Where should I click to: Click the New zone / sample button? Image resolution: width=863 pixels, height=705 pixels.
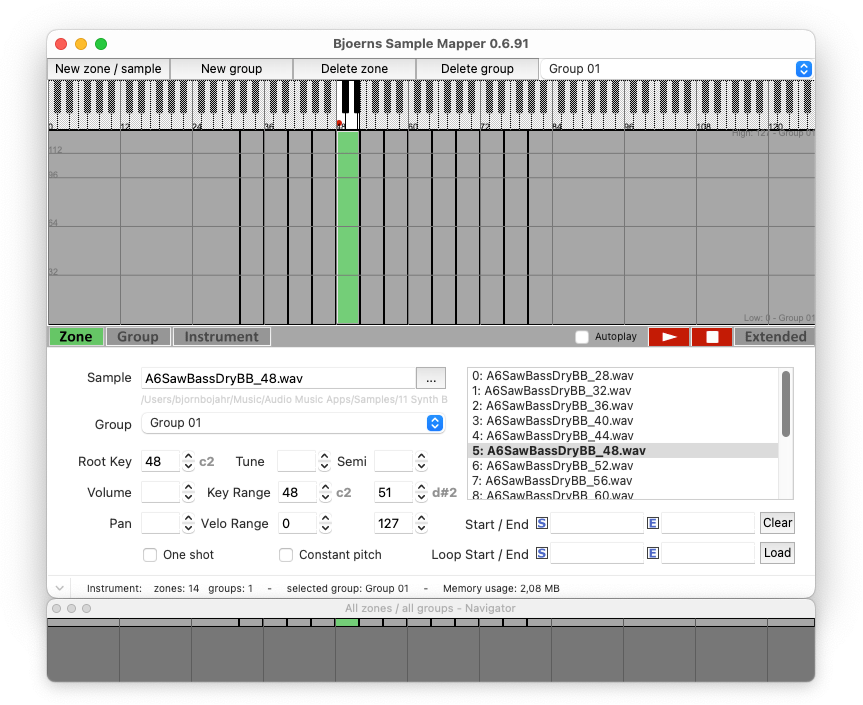click(x=108, y=69)
